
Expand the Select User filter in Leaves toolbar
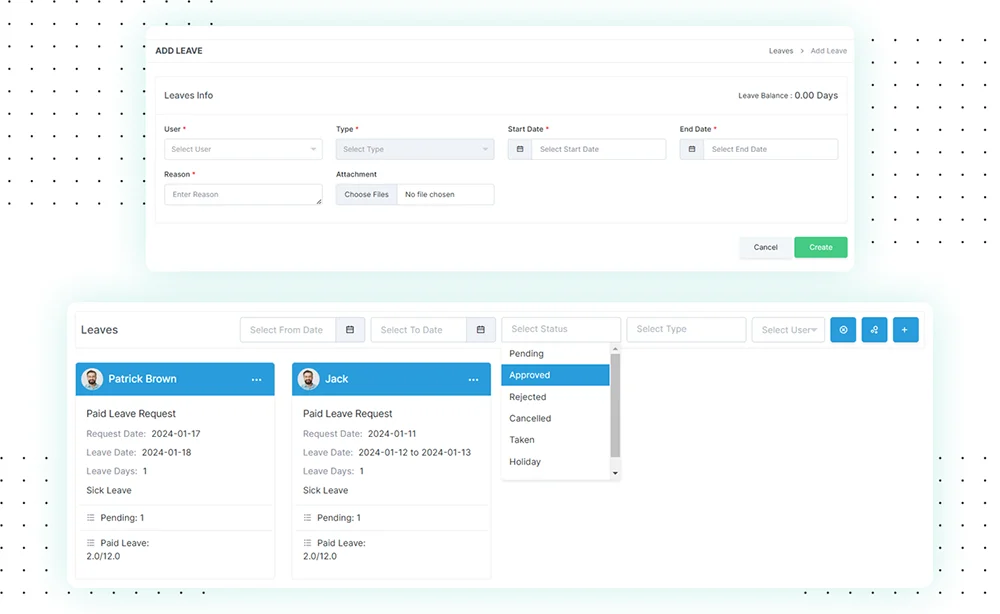(788, 330)
